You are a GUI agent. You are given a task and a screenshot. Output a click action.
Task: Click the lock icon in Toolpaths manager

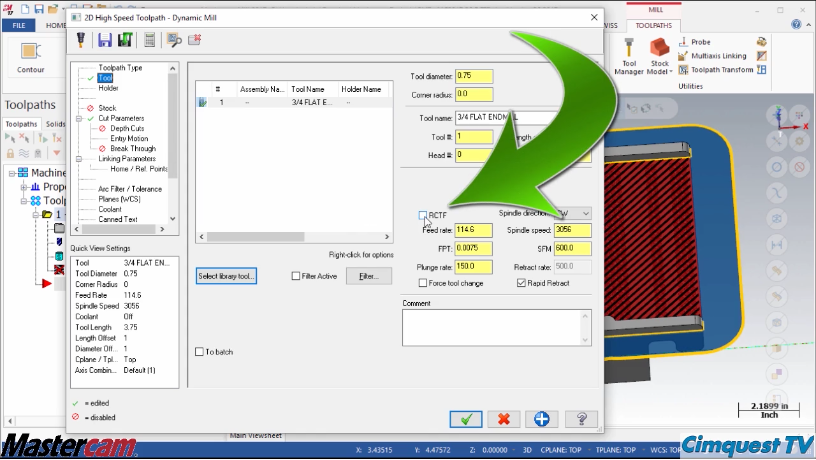[10, 153]
